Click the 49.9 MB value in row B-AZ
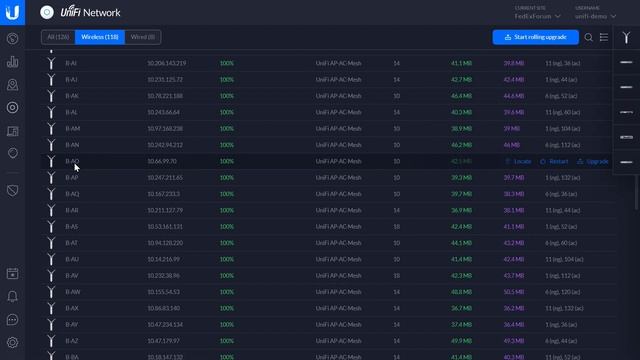The height and width of the screenshot is (360, 640). (x=462, y=341)
